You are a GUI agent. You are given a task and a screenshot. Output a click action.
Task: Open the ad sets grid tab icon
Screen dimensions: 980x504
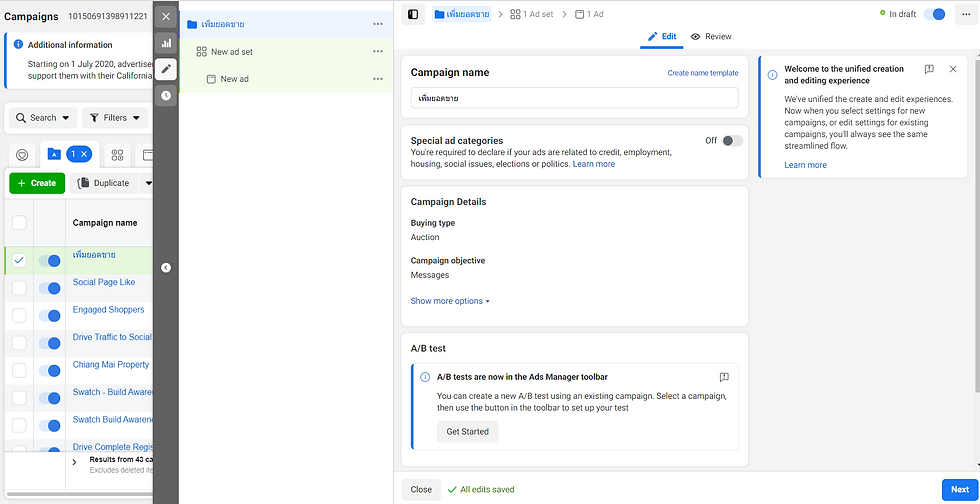click(x=117, y=155)
